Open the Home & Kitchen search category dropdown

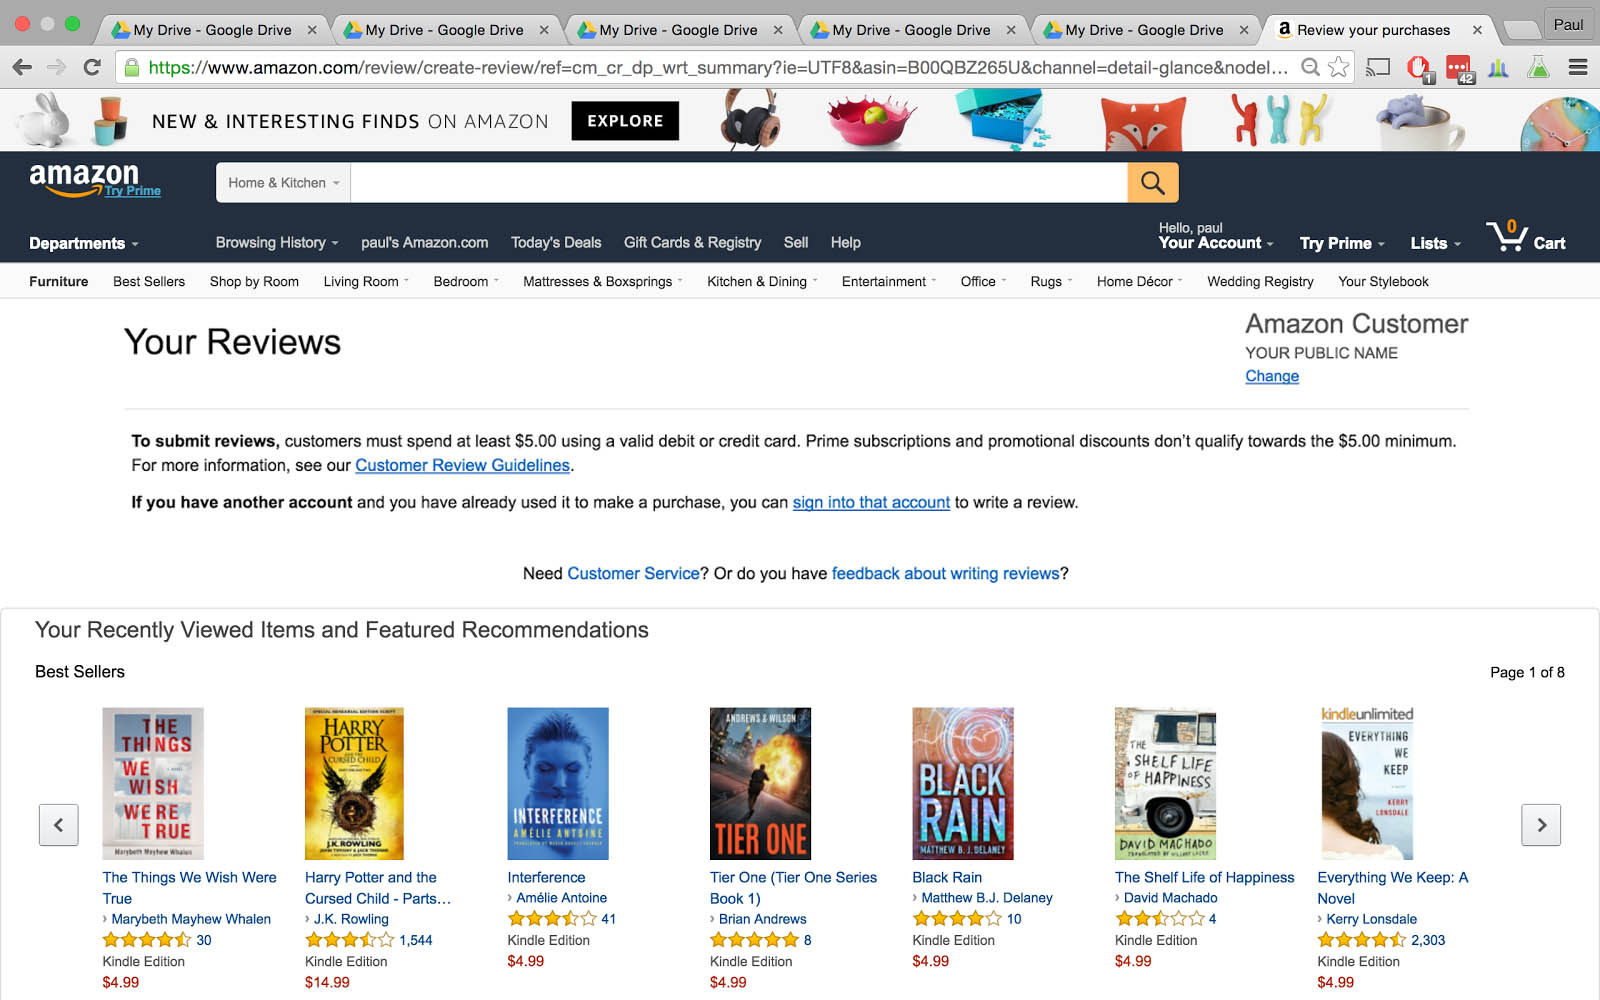[x=283, y=182]
